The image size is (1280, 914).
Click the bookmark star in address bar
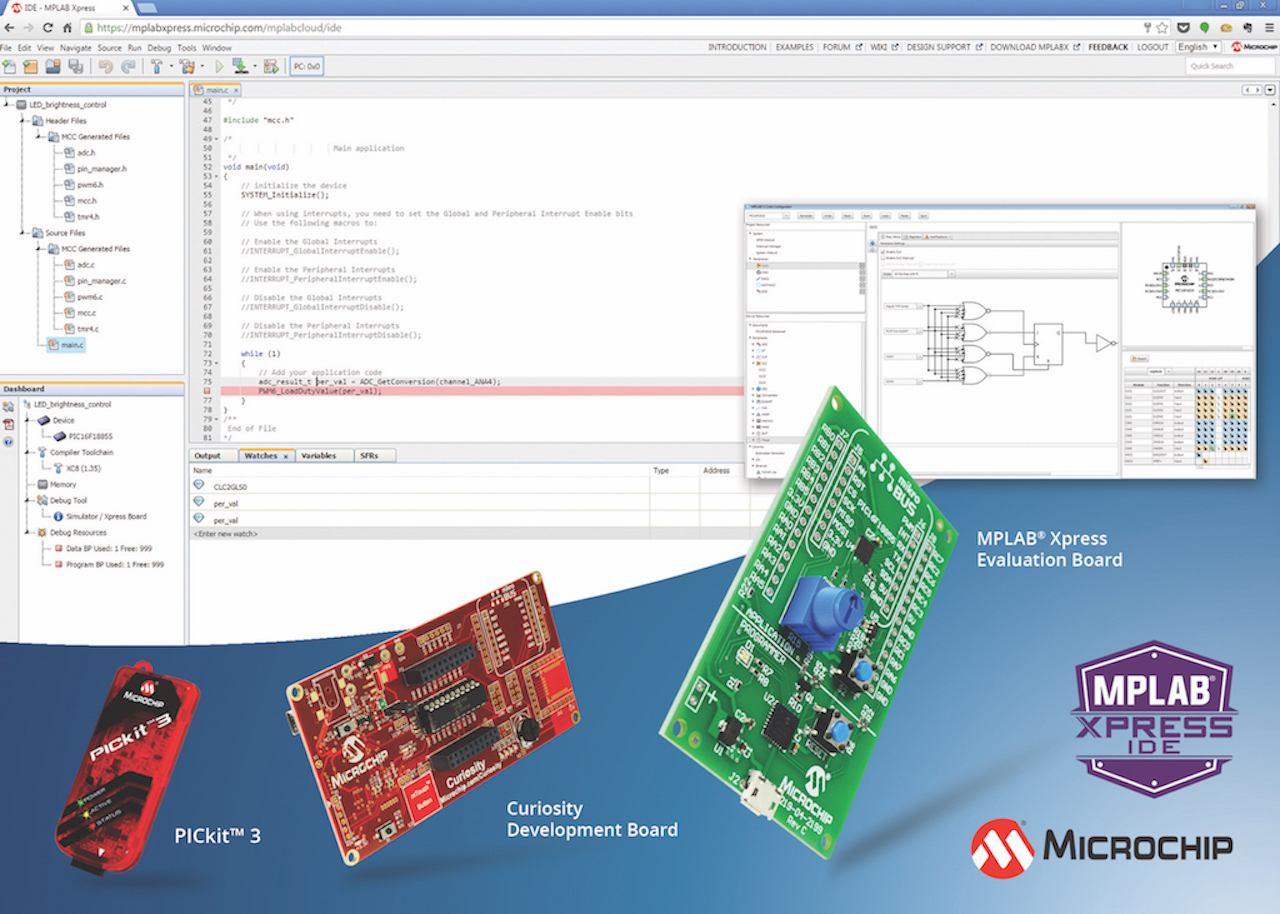tap(1162, 28)
